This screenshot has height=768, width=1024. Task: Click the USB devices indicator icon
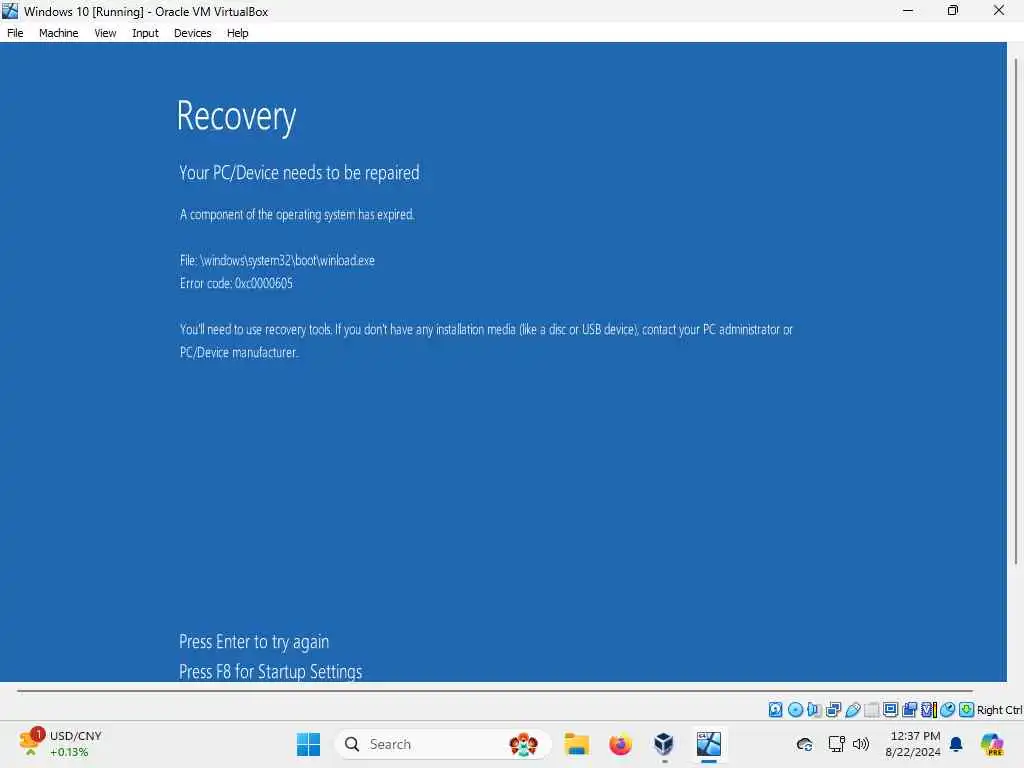852,709
